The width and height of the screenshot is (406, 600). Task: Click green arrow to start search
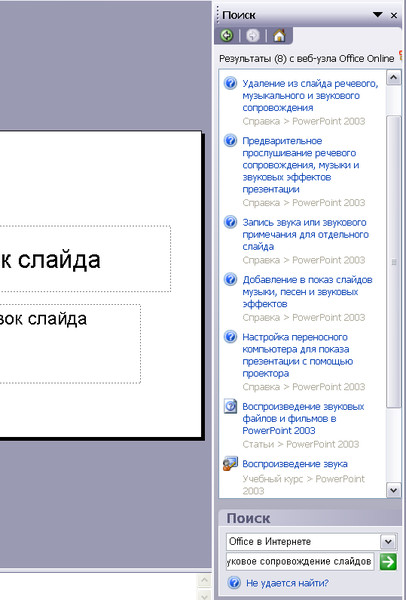click(x=388, y=562)
